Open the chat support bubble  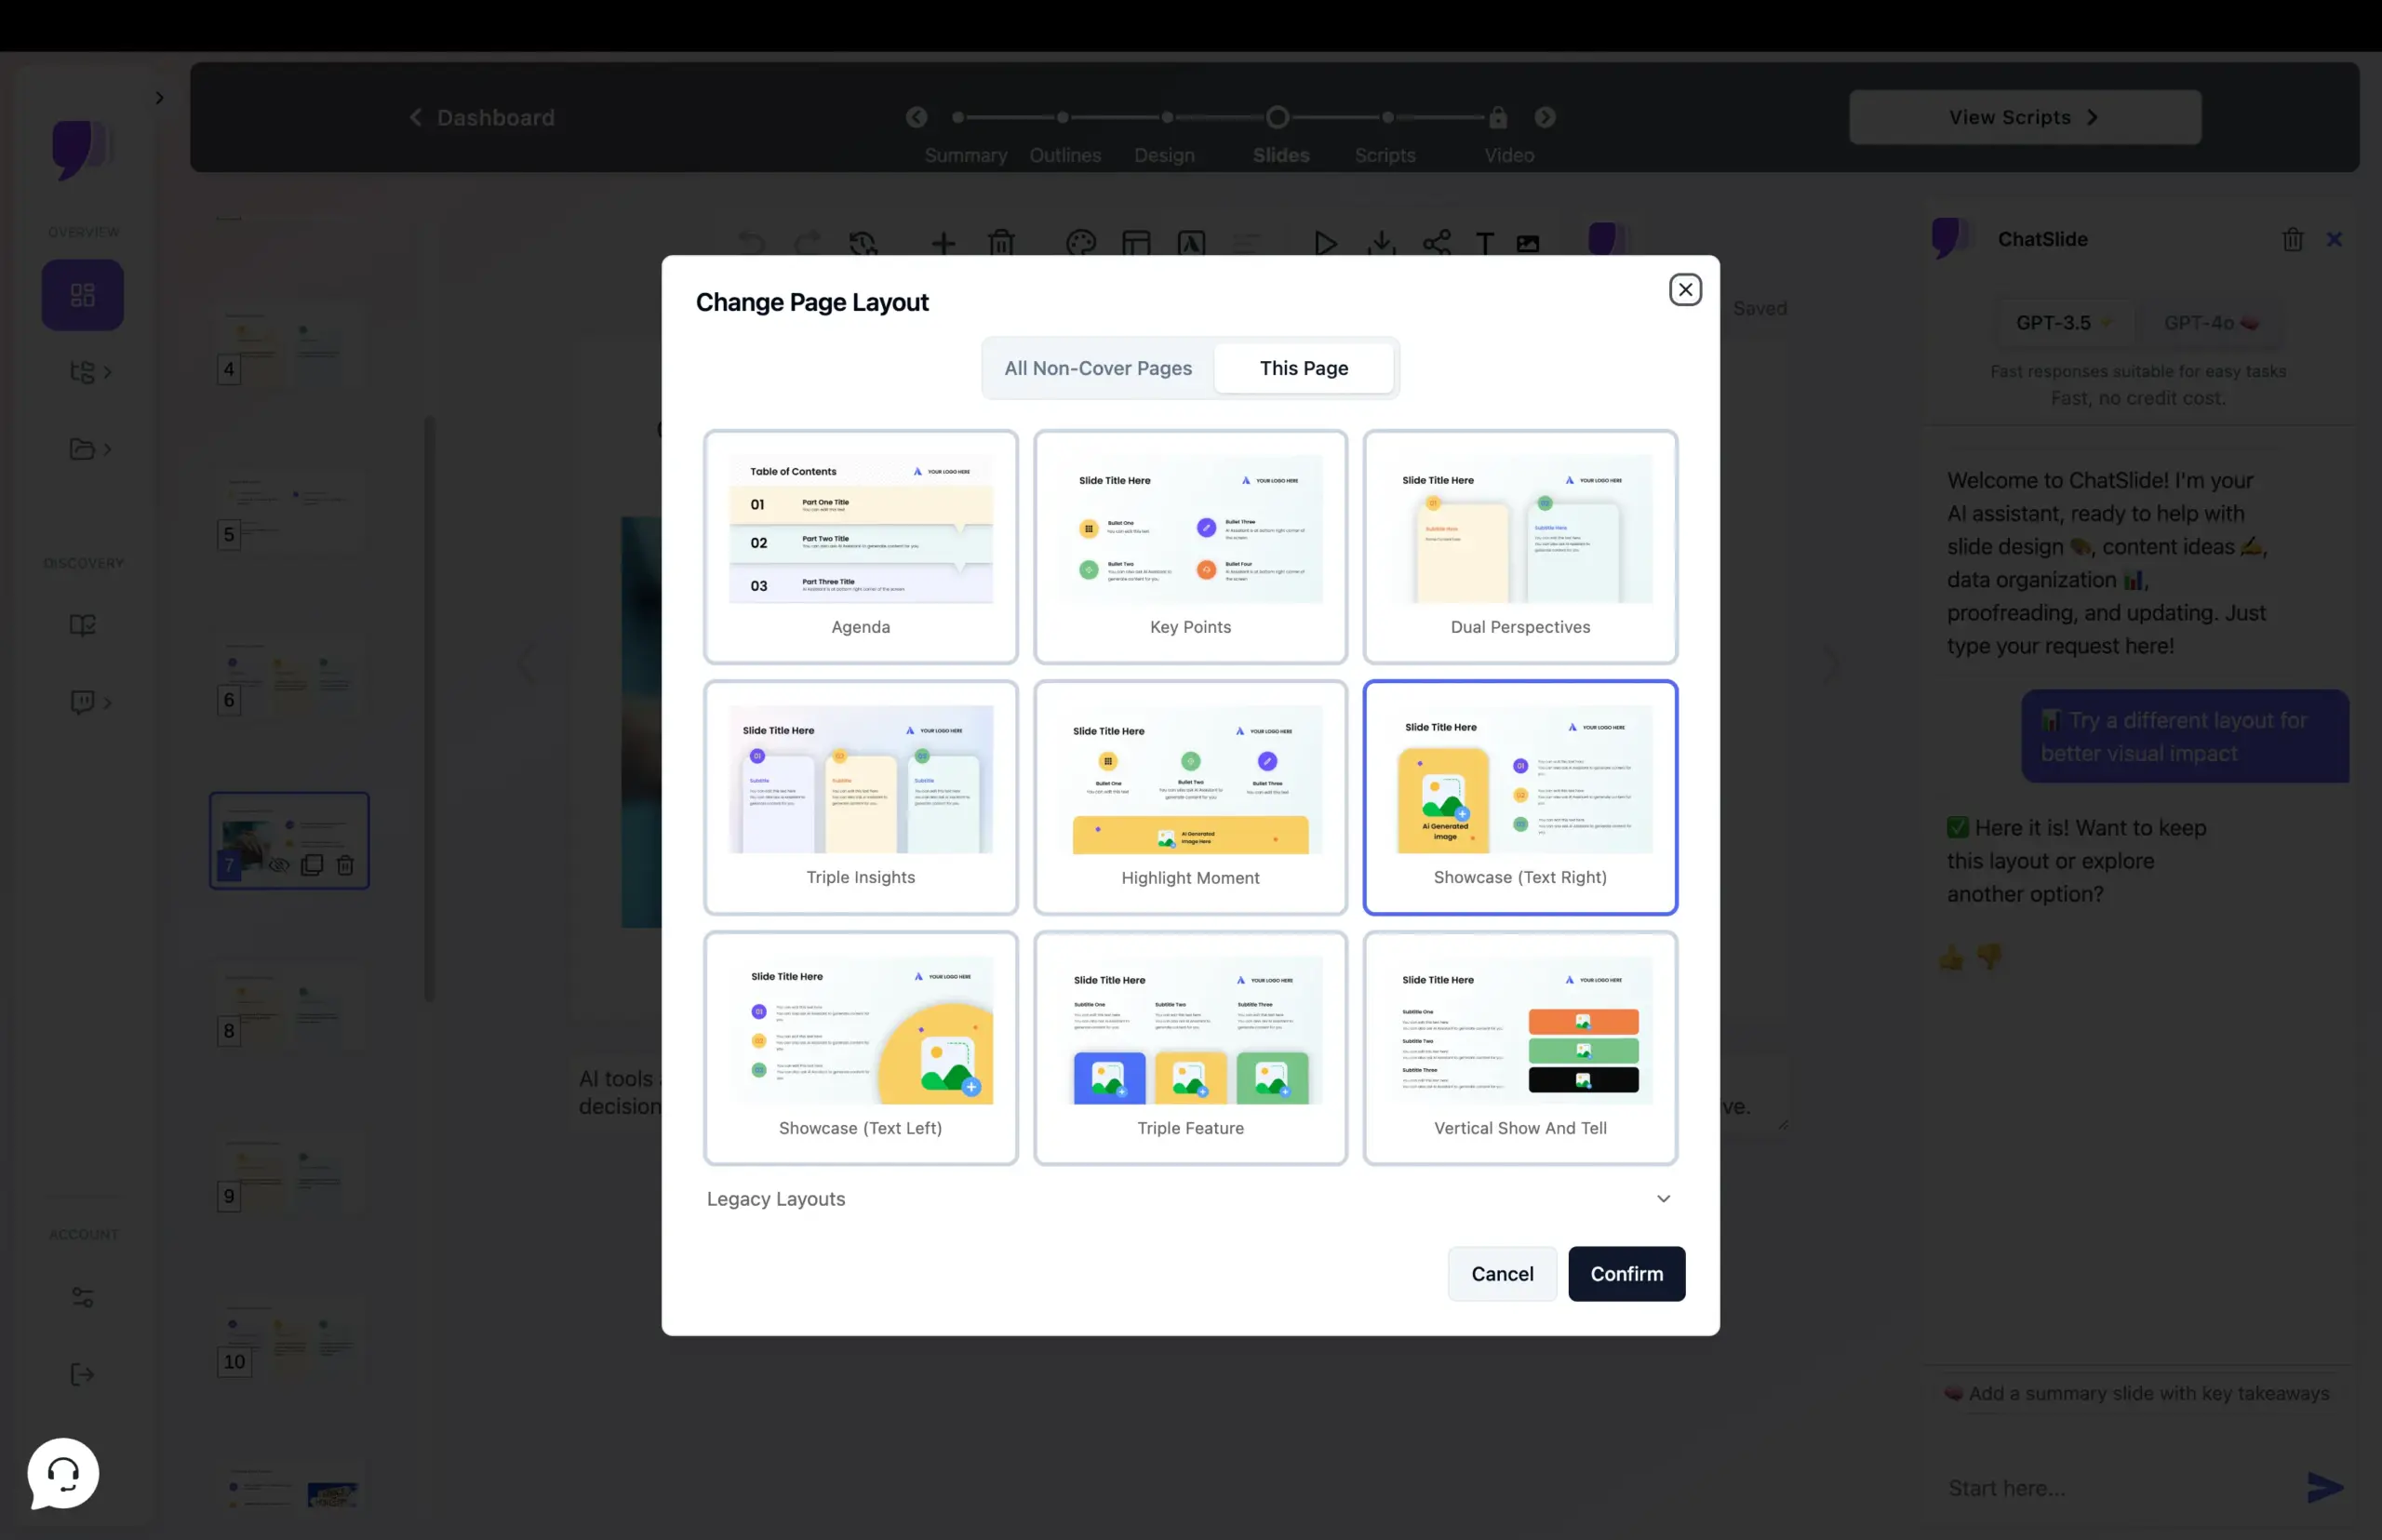click(x=62, y=1473)
